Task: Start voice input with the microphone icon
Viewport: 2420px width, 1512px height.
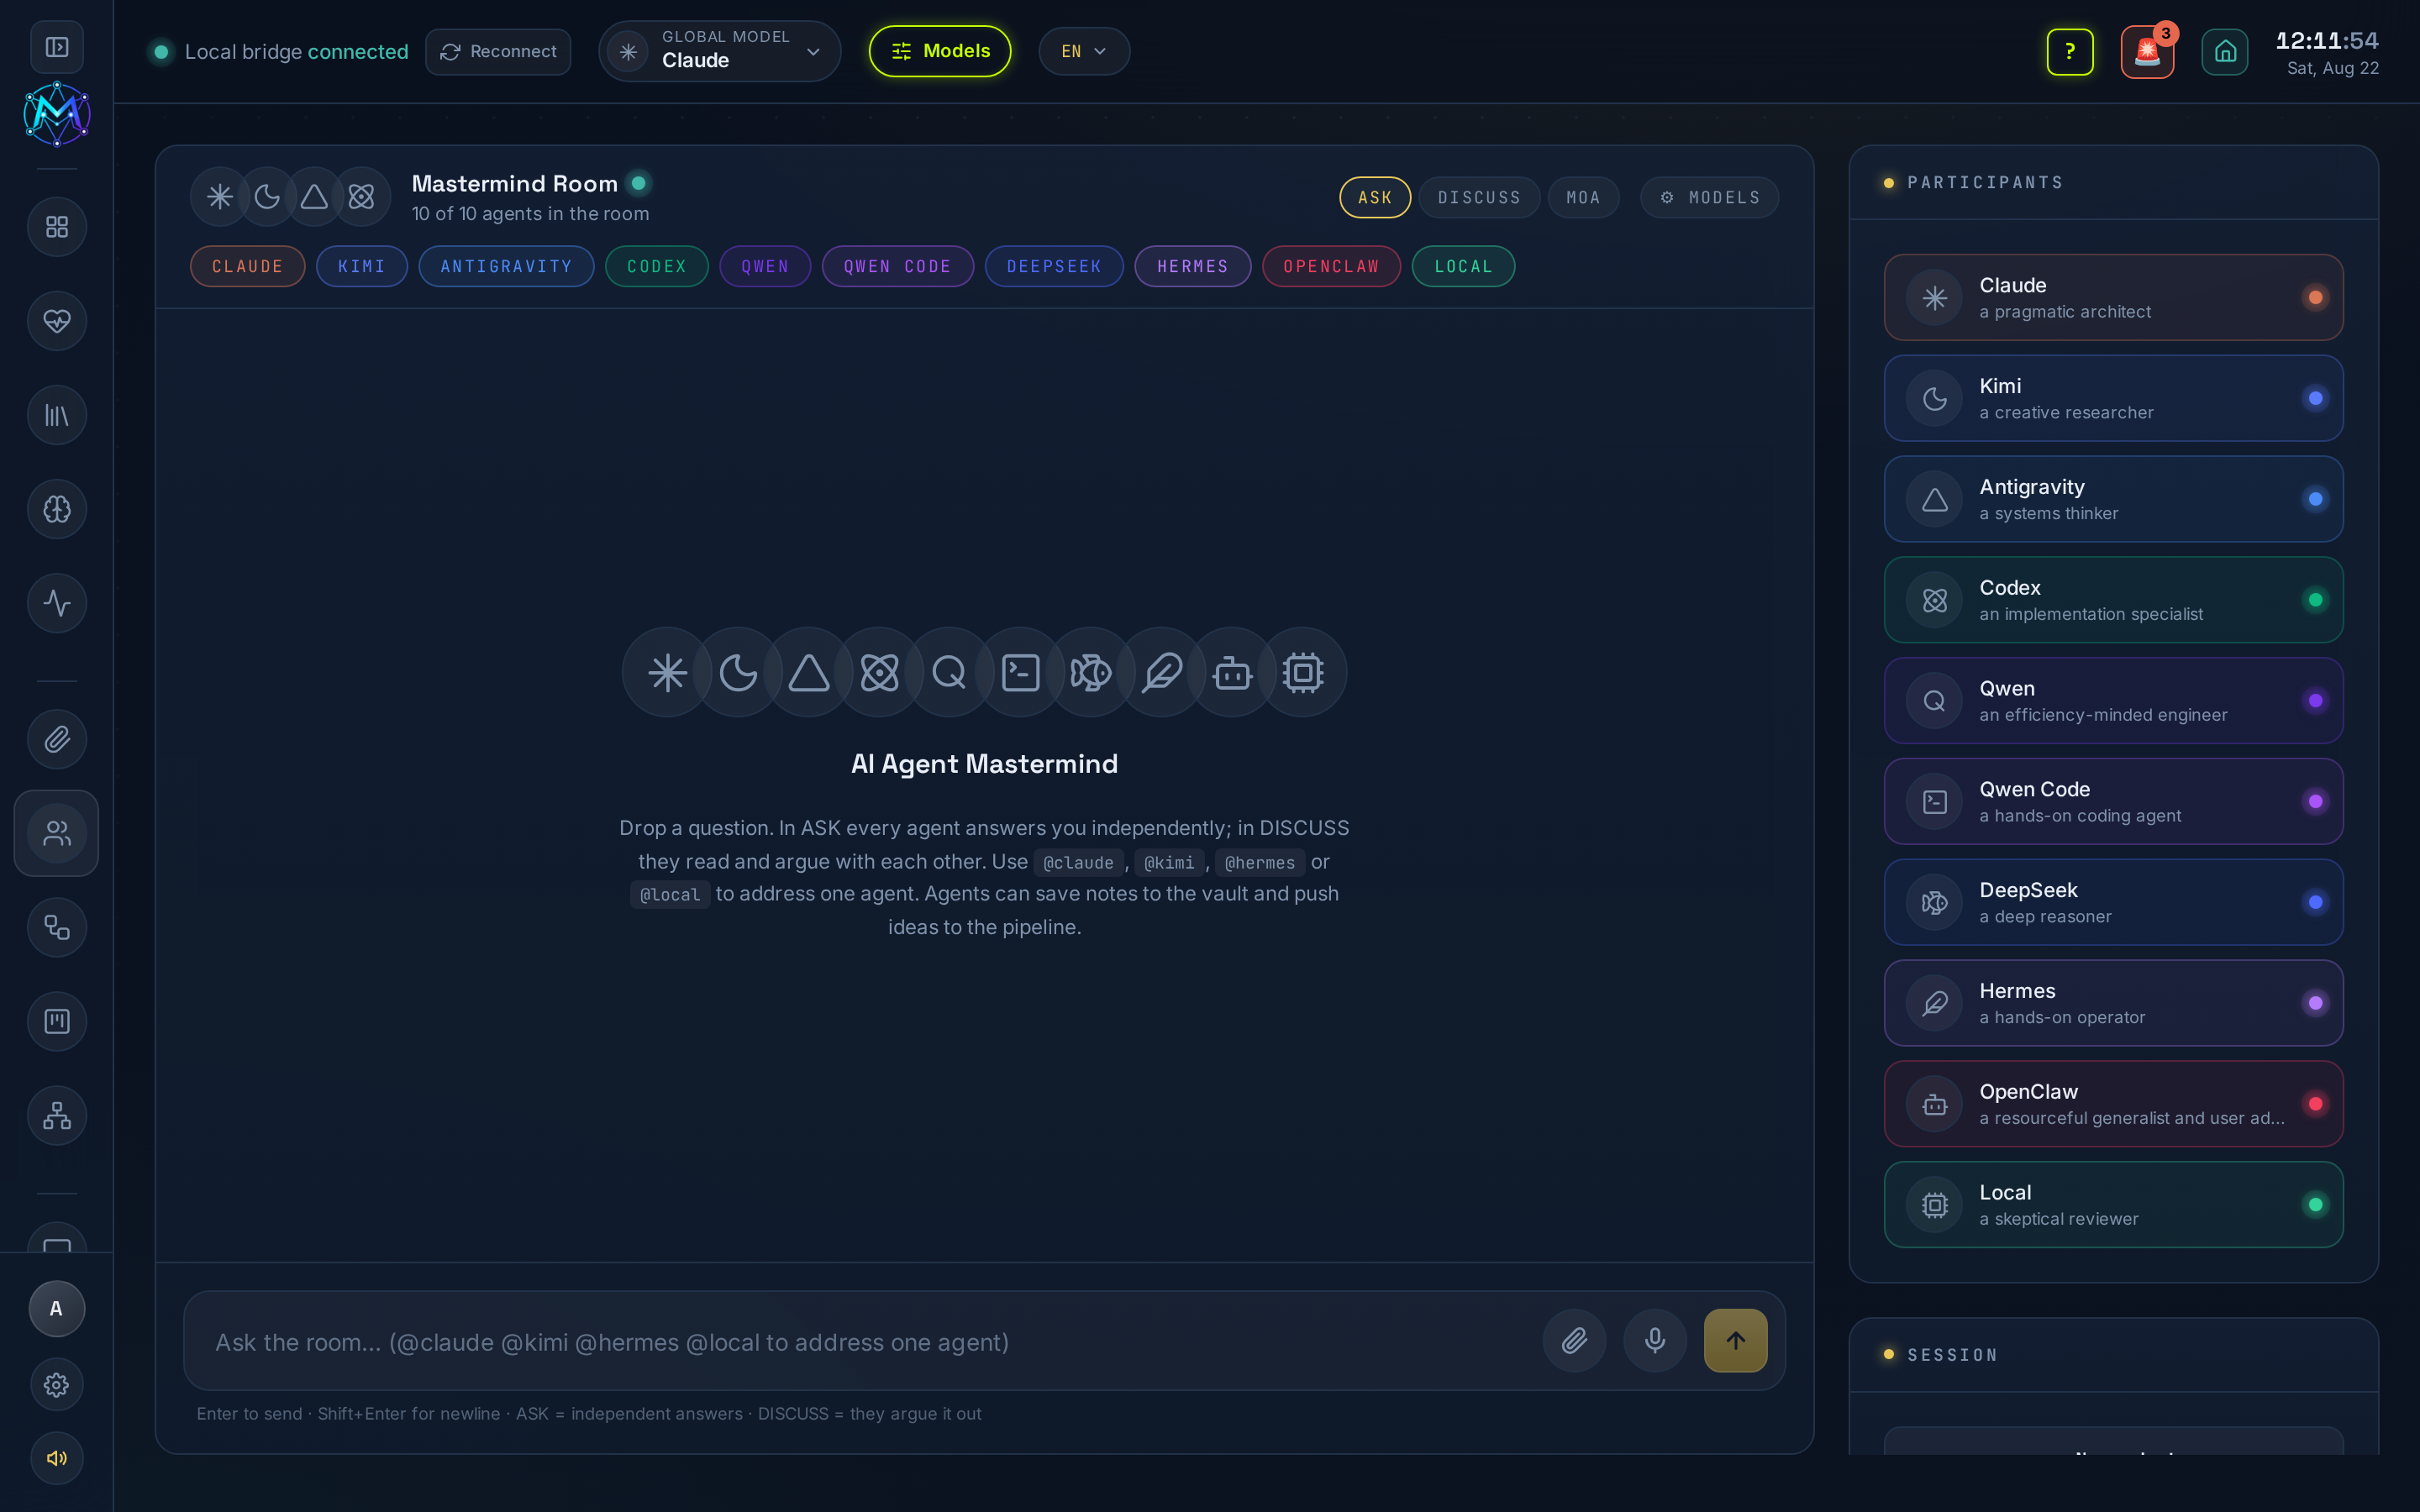Action: click(1655, 1340)
